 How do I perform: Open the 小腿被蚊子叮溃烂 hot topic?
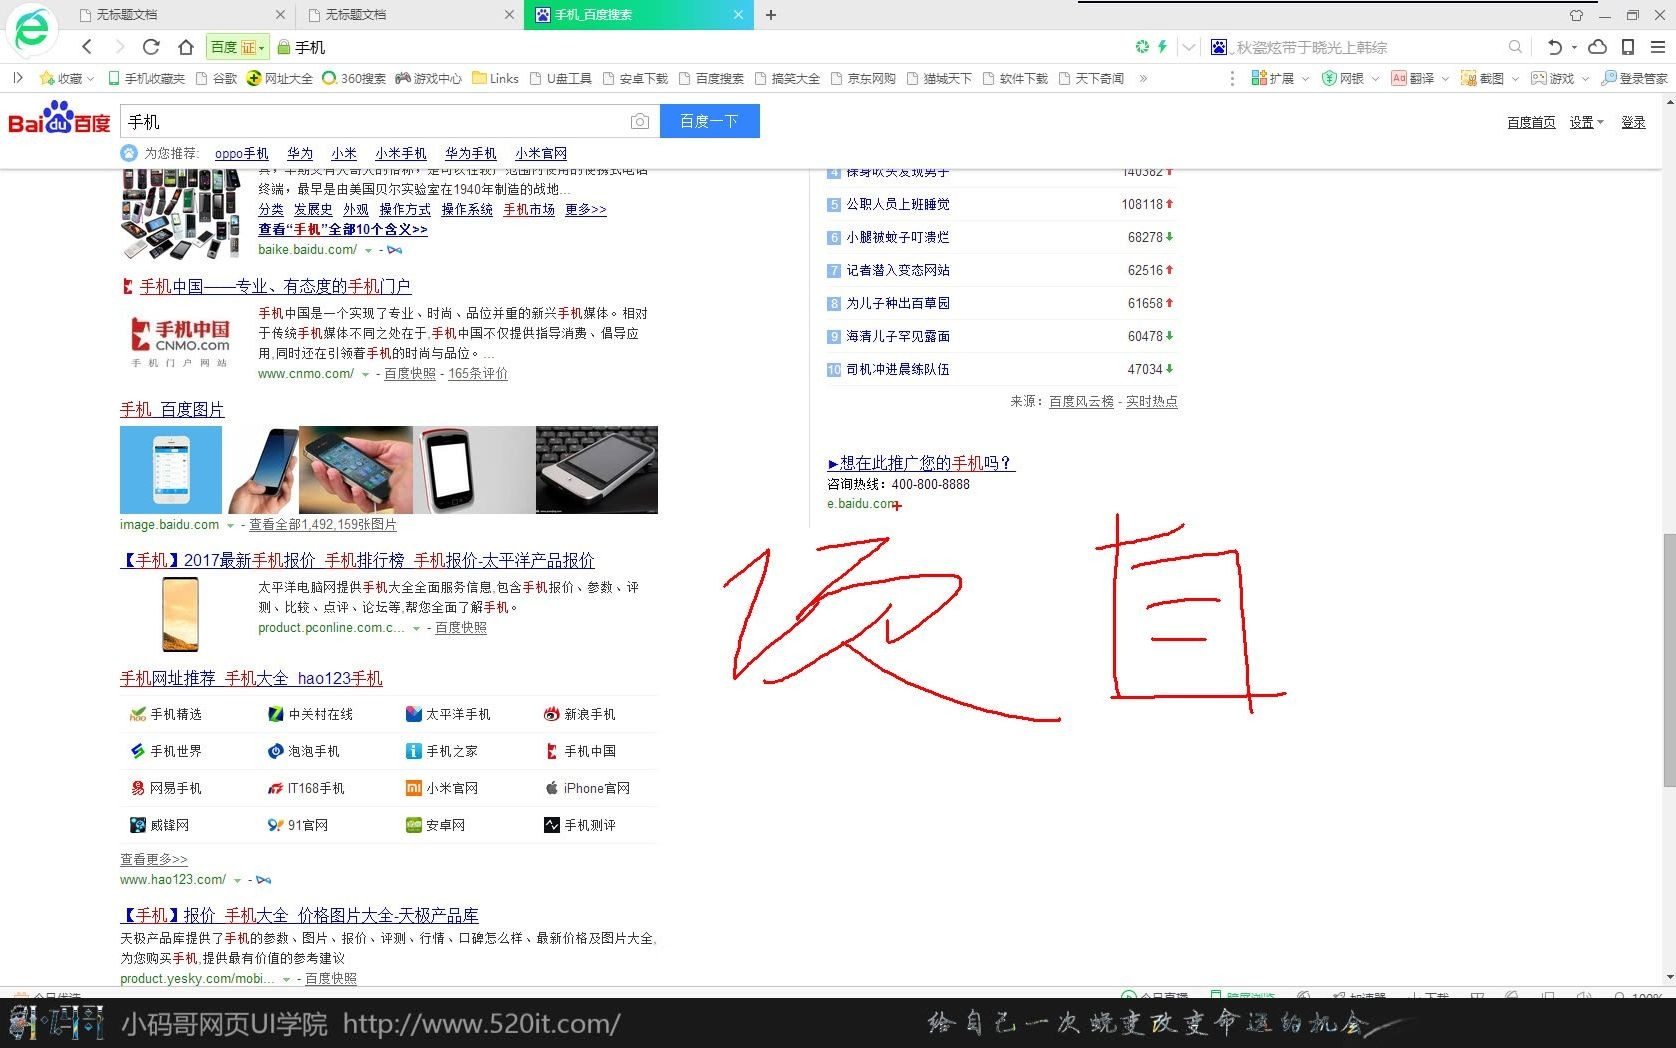pyautogui.click(x=898, y=237)
